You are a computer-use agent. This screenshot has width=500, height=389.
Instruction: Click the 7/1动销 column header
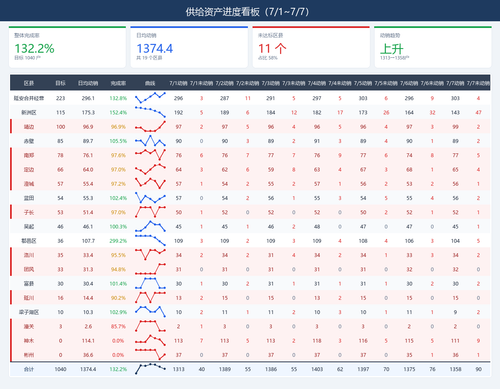tap(178, 83)
